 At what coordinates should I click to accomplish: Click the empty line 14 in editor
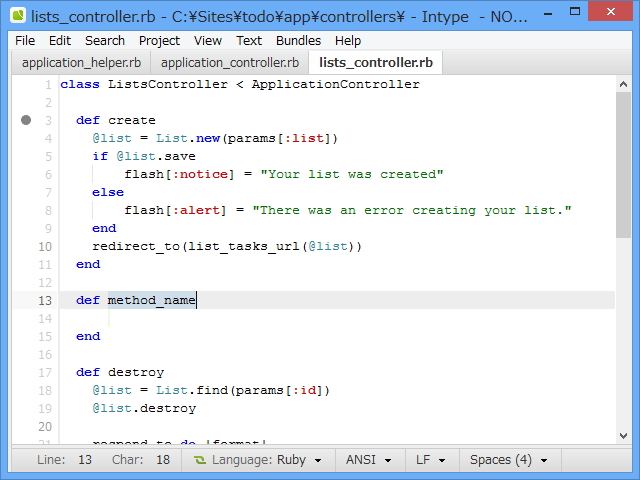(337, 318)
